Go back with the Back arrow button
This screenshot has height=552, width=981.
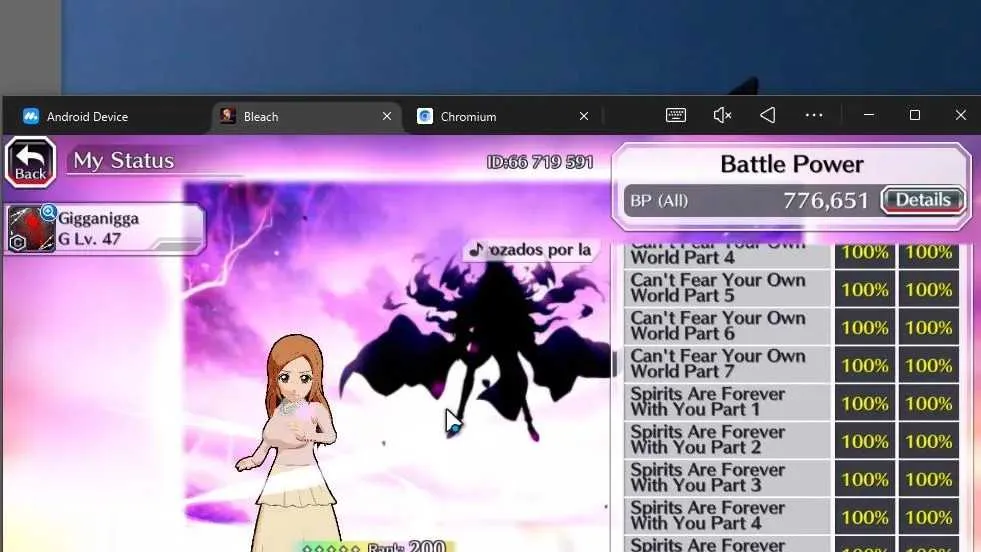click(x=31, y=163)
